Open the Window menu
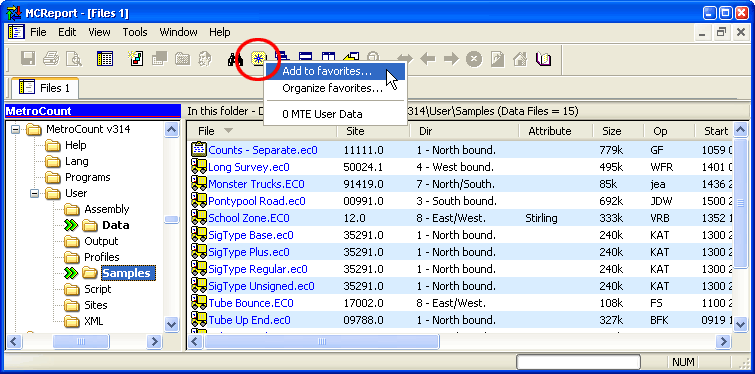The image size is (755, 374). pyautogui.click(x=178, y=32)
